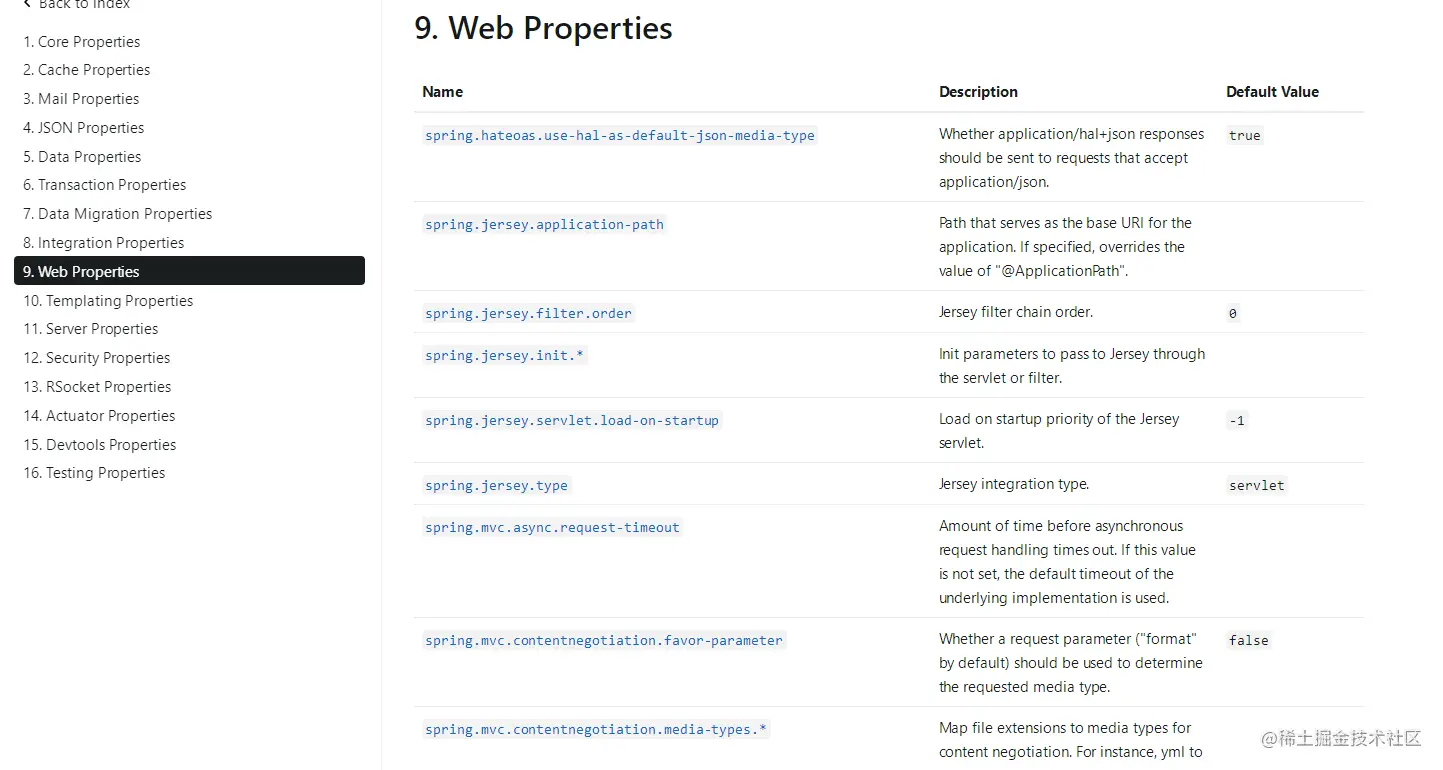The image size is (1443, 770).
Task: Click description 'Jersey integration type.'
Action: (1014, 484)
